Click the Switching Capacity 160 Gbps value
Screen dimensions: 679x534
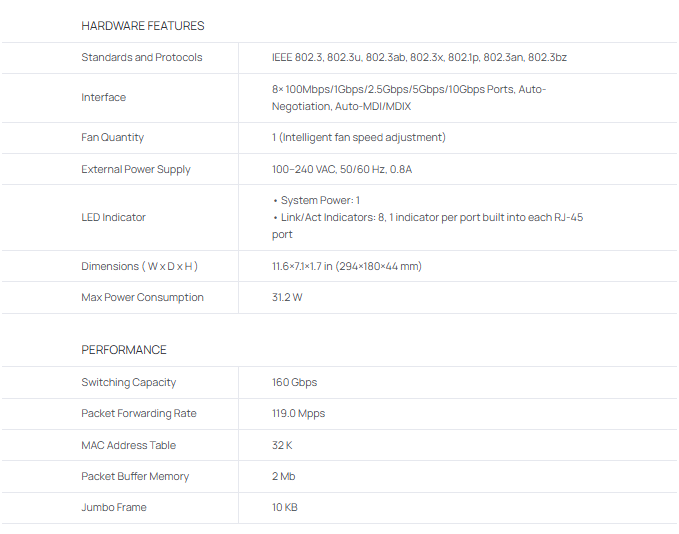click(294, 382)
